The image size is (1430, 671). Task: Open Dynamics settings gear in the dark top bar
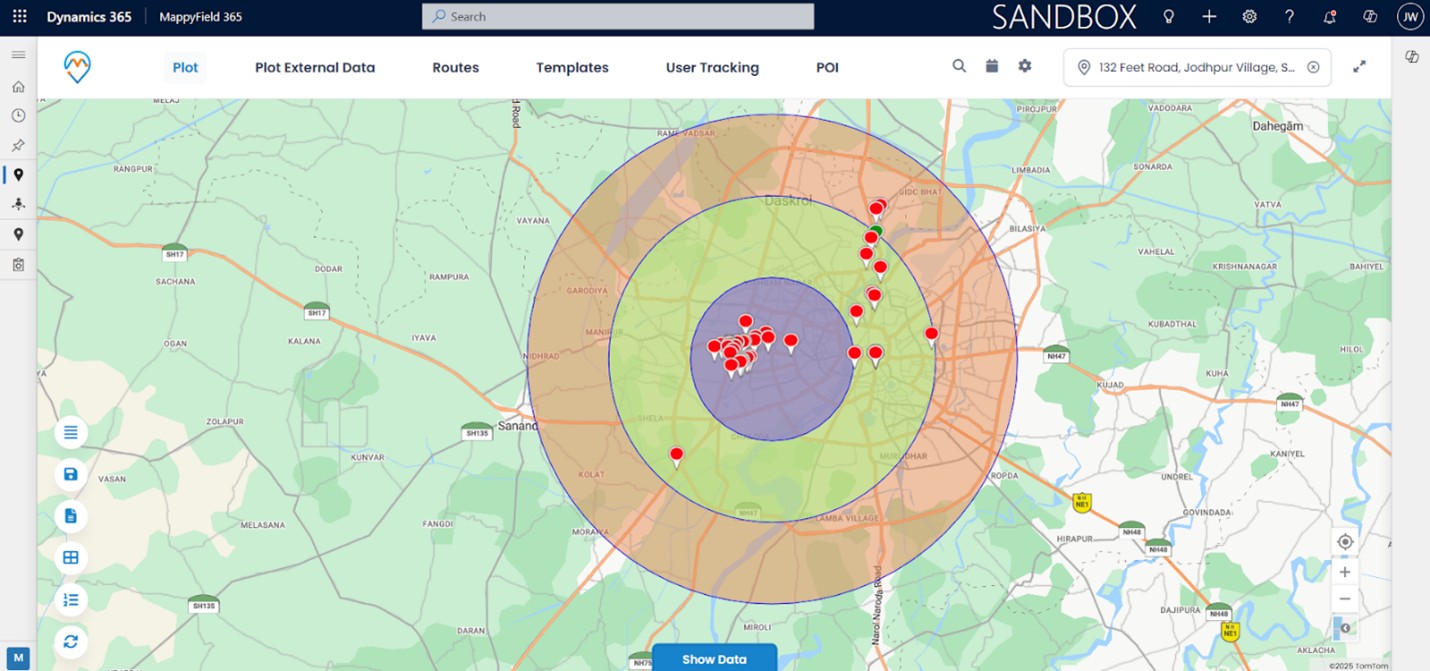click(1249, 17)
